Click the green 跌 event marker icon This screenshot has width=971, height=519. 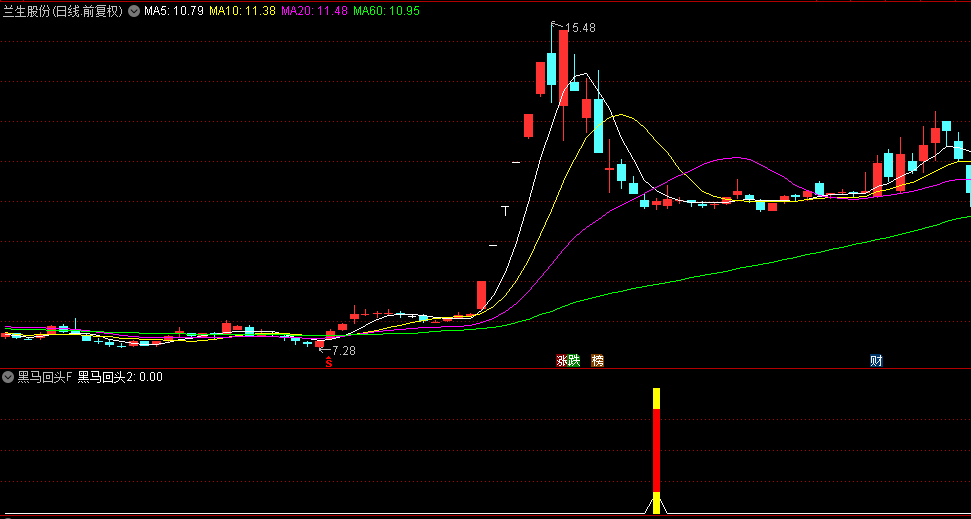(573, 360)
